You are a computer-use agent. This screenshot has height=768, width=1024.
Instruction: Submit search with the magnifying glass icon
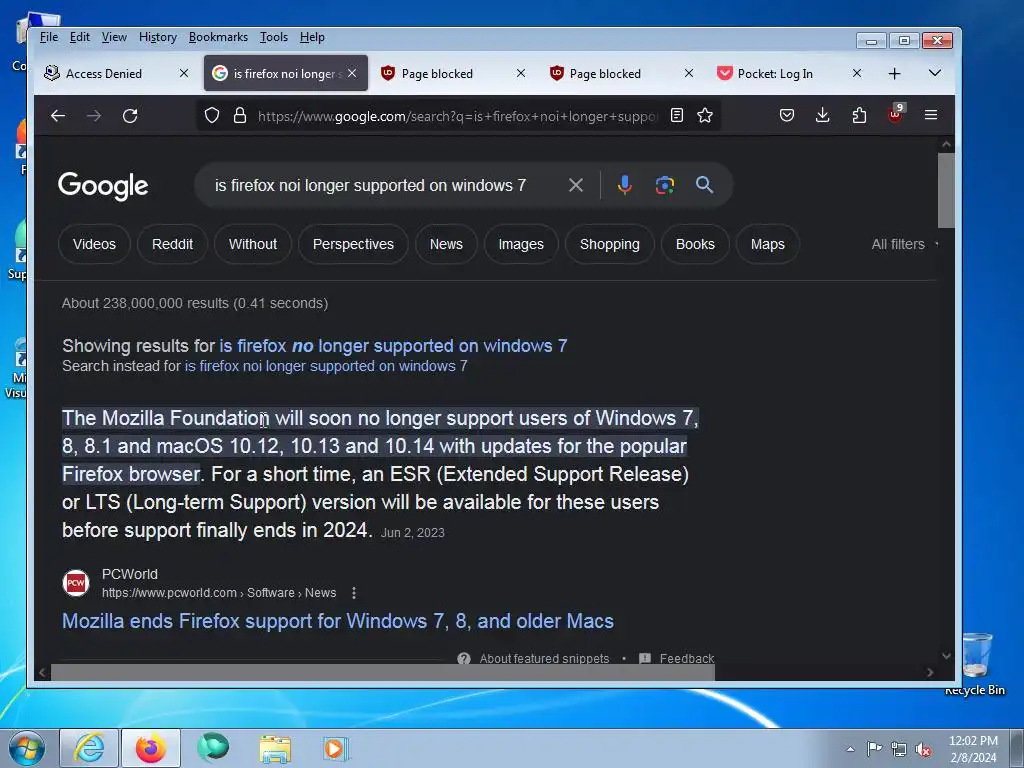point(704,185)
